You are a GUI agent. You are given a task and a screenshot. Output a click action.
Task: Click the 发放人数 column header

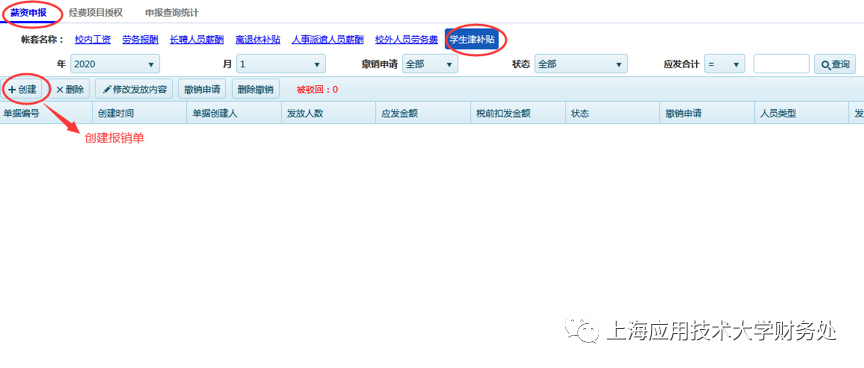(328, 113)
